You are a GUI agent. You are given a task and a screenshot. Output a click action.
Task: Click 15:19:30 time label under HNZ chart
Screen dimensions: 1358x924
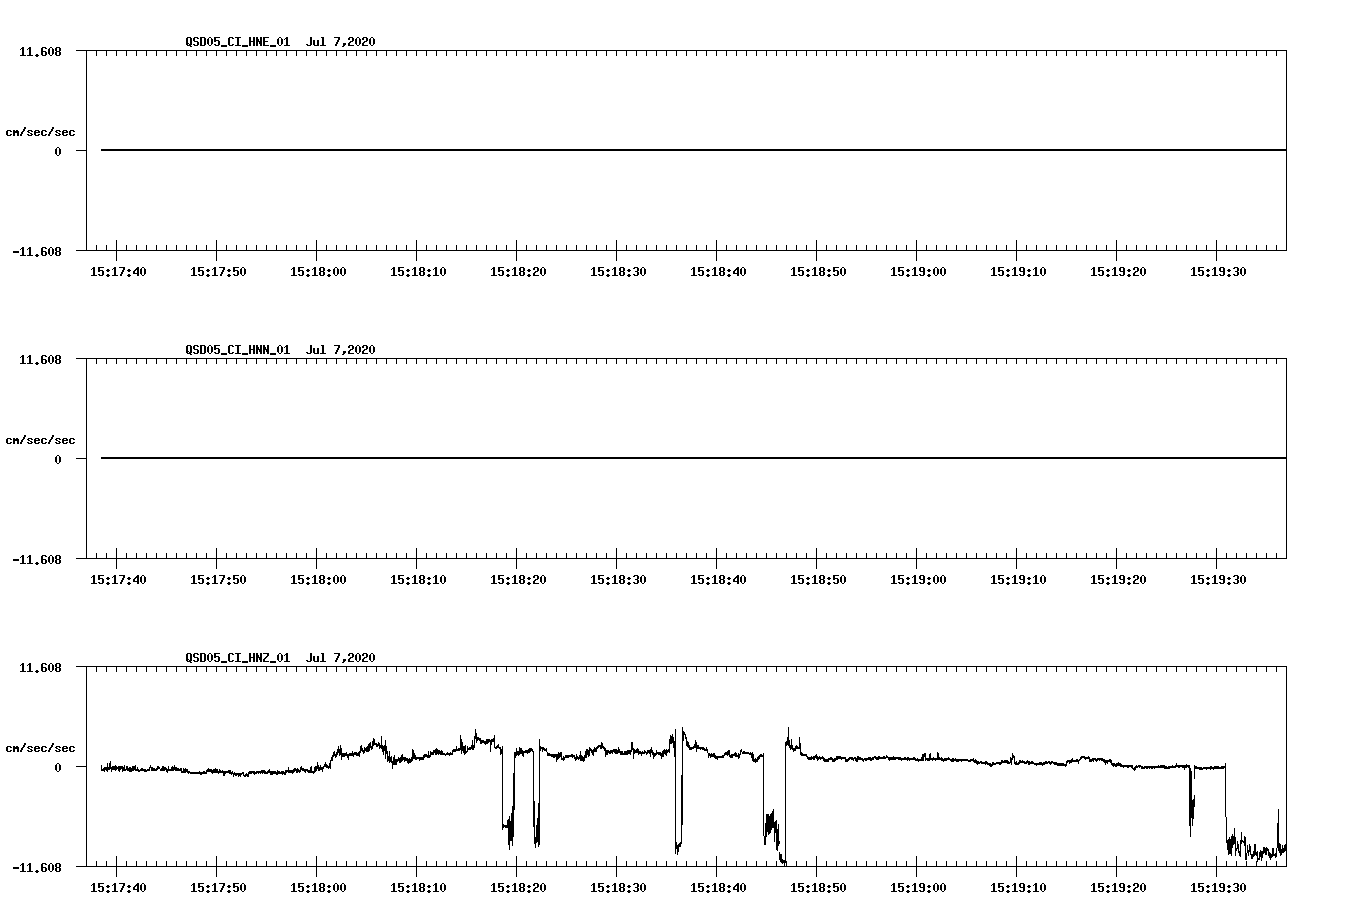click(x=1218, y=888)
